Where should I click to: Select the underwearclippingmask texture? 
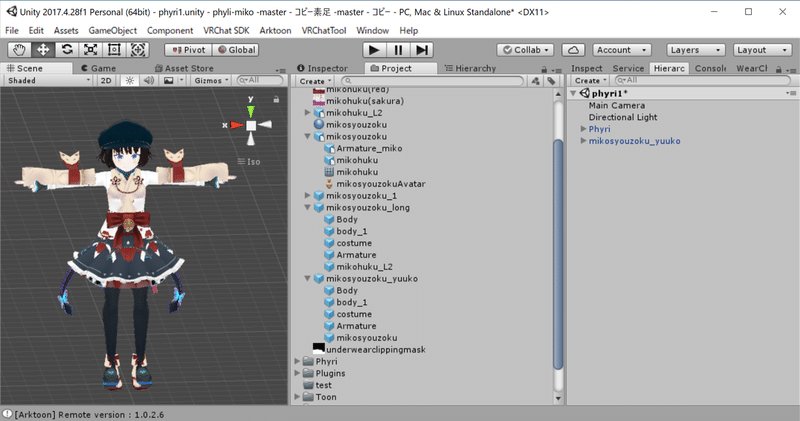click(x=375, y=350)
